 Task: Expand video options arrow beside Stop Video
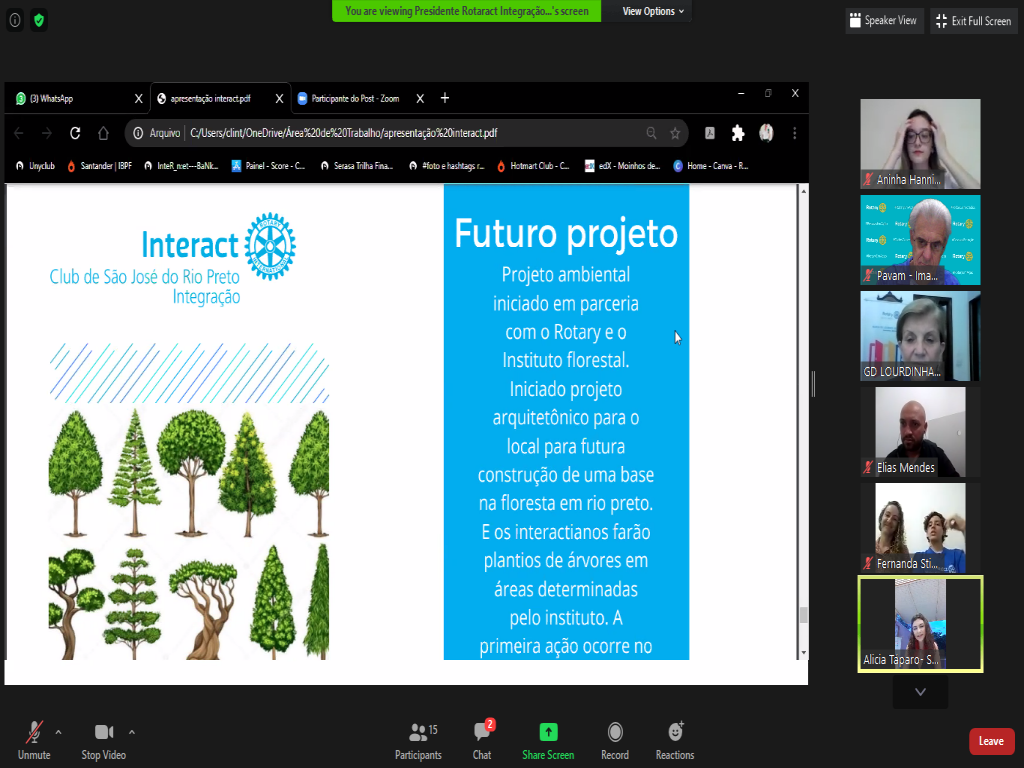132,731
